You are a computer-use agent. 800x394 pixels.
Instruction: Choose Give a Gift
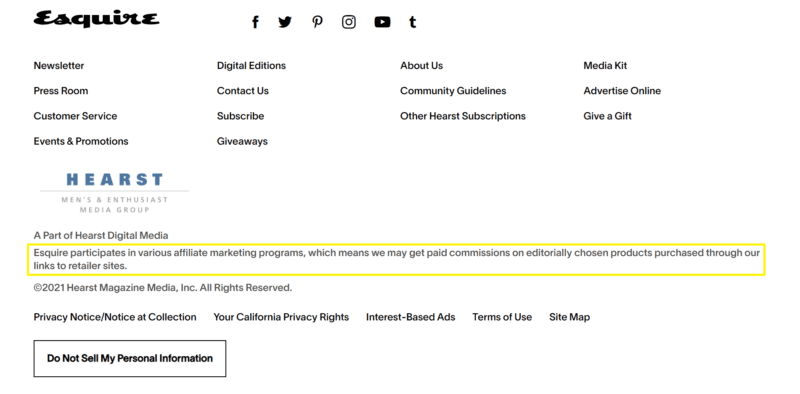(607, 116)
